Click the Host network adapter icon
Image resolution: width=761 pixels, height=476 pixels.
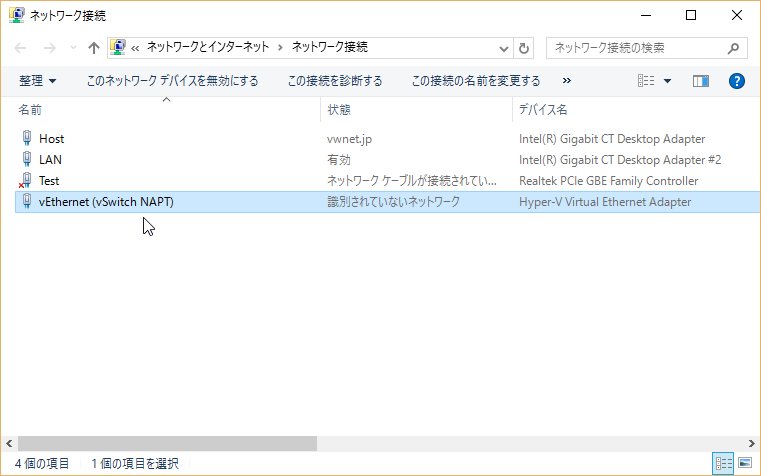[x=27, y=138]
